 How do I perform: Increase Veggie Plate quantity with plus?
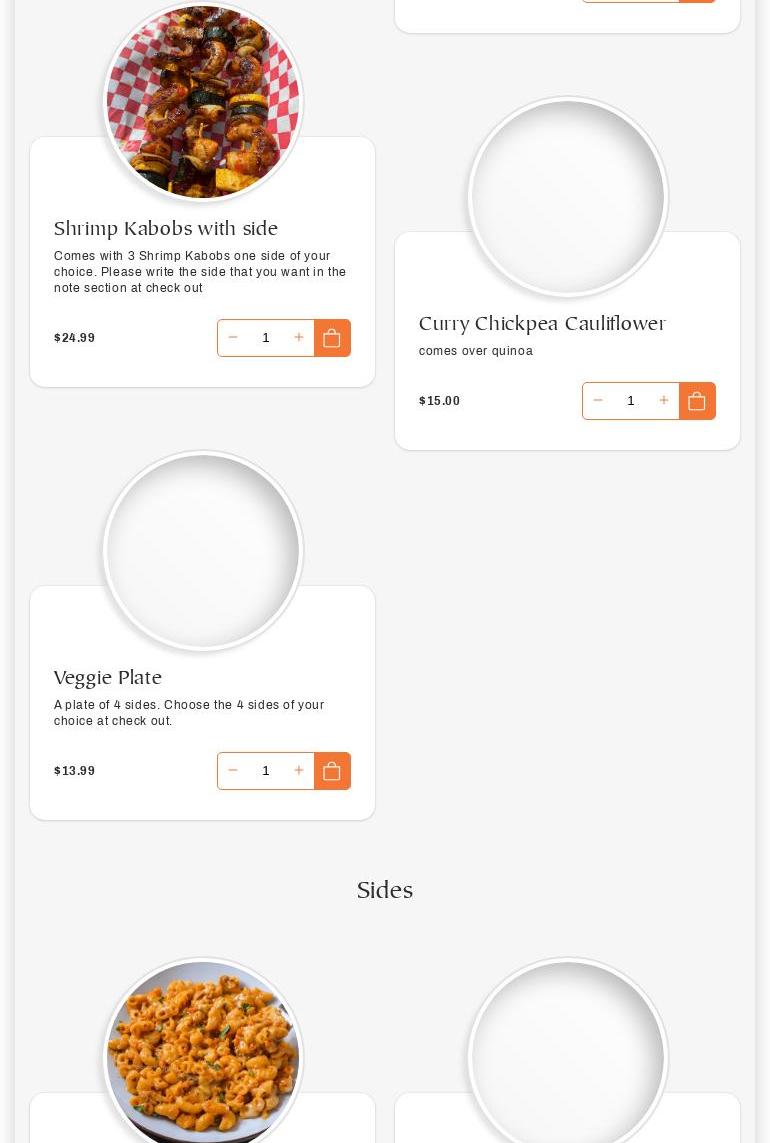tap(298, 771)
